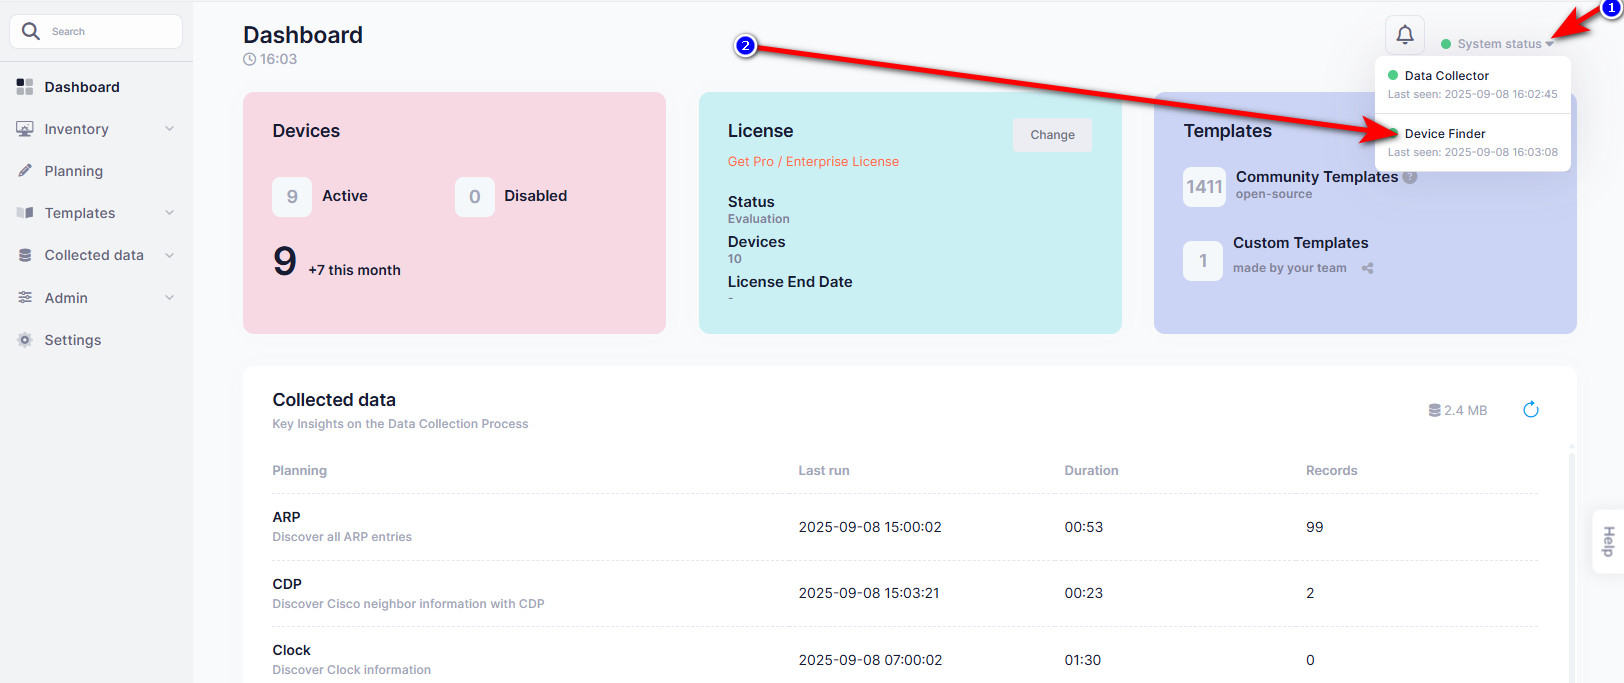Click the Dashboard grid icon in sidebar
This screenshot has width=1624, height=683.
pos(25,87)
